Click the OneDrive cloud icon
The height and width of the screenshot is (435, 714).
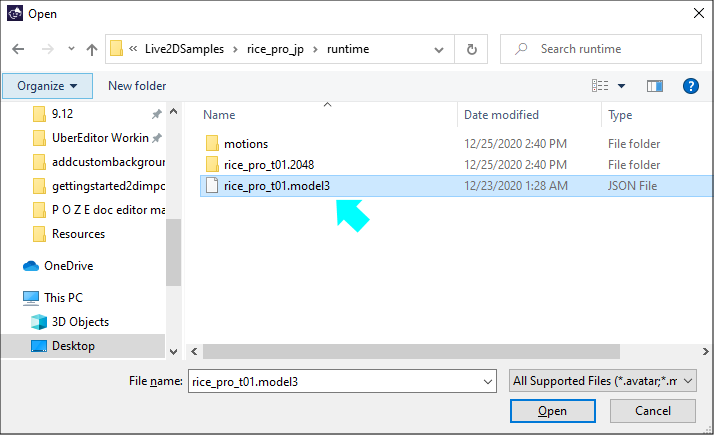tap(31, 266)
